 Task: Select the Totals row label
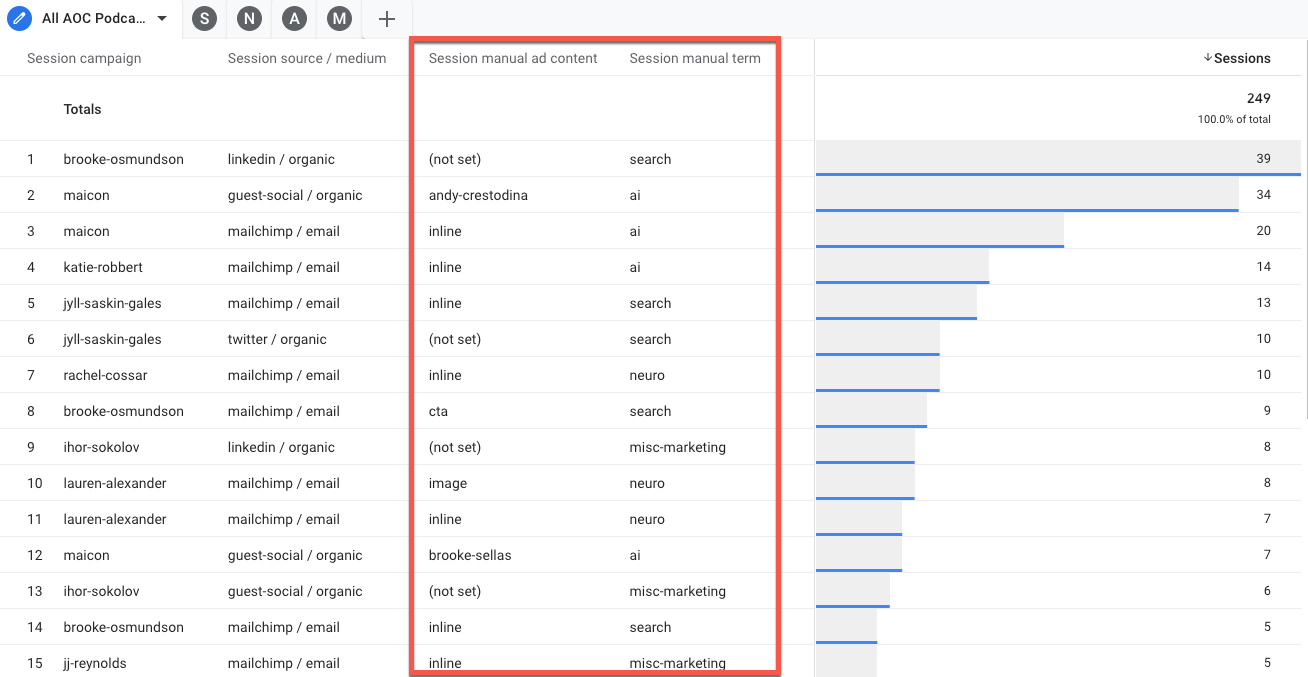82,109
